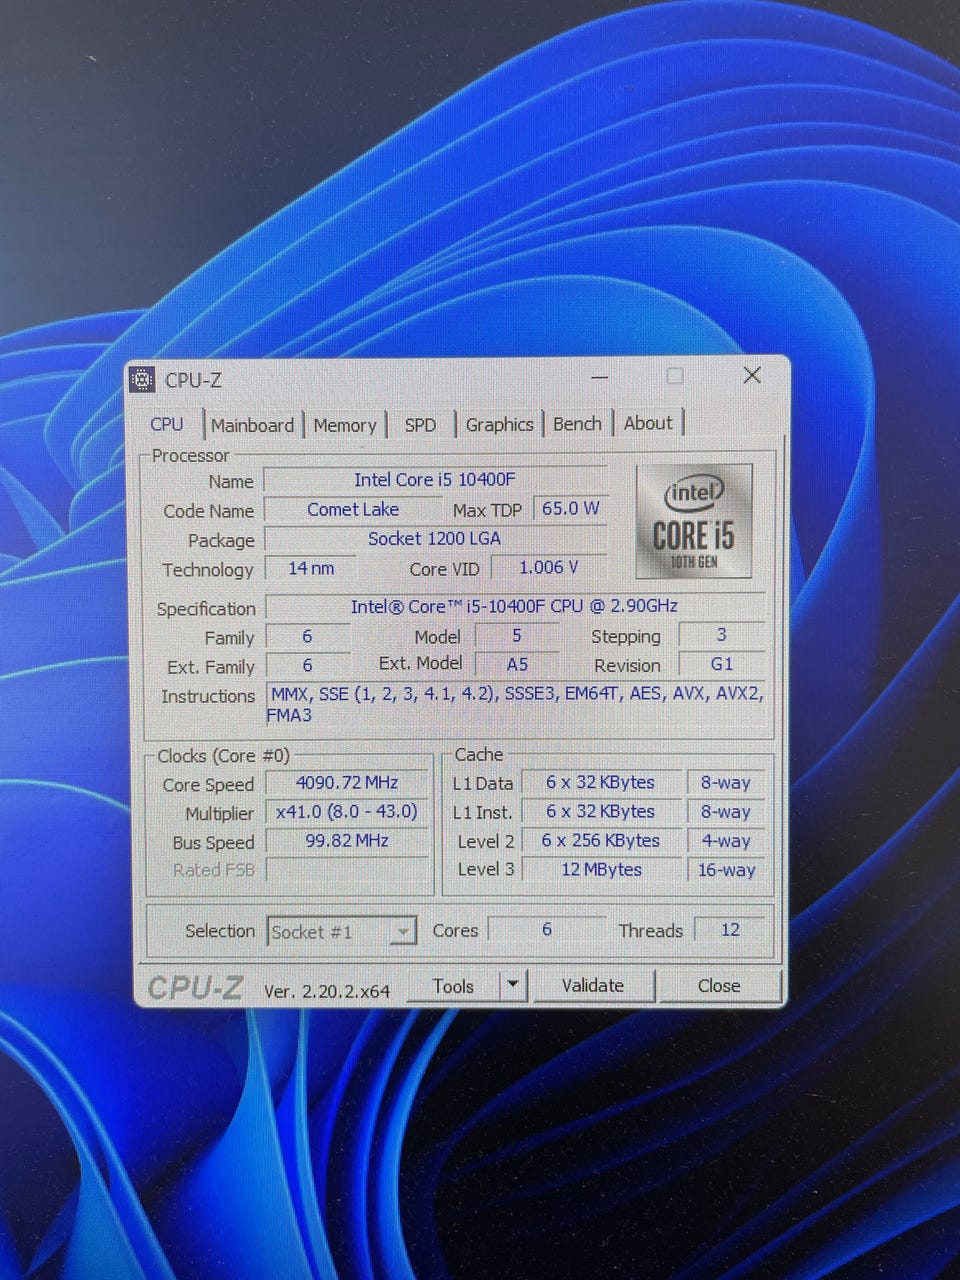This screenshot has width=960, height=1280.
Task: Click the Package value Socket 1200 LGA
Action: pos(435,538)
